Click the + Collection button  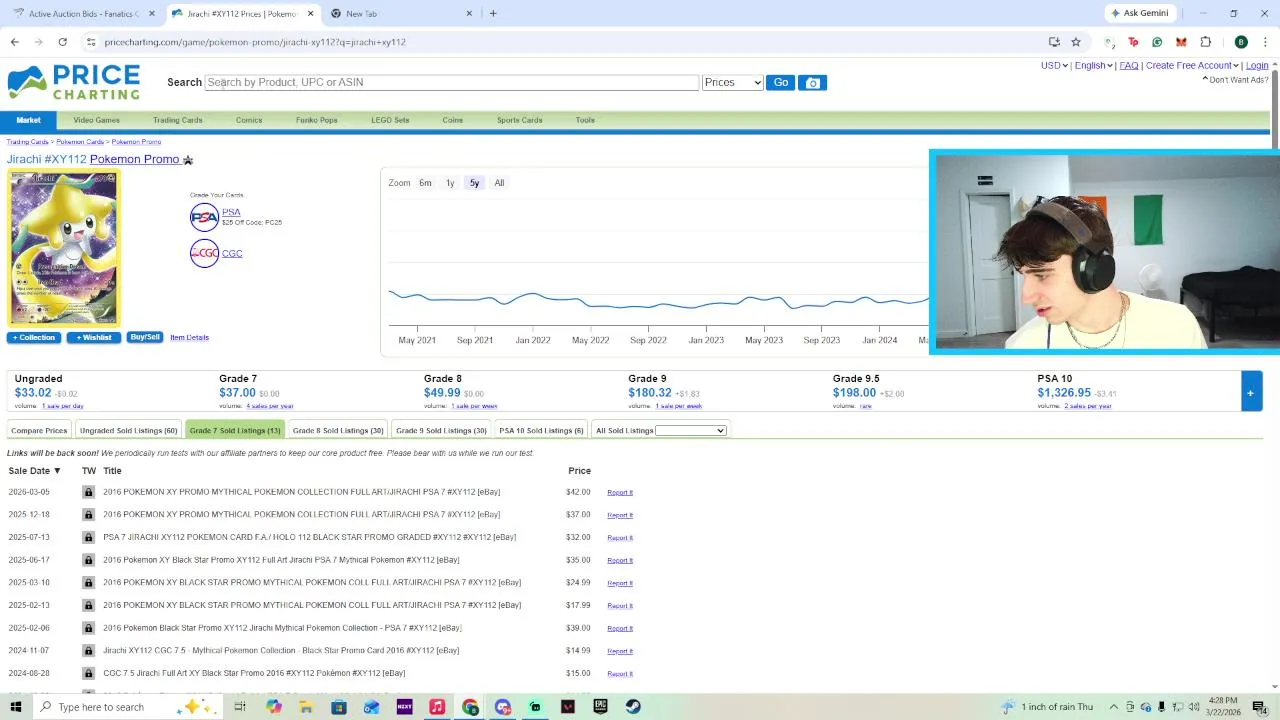coord(34,337)
